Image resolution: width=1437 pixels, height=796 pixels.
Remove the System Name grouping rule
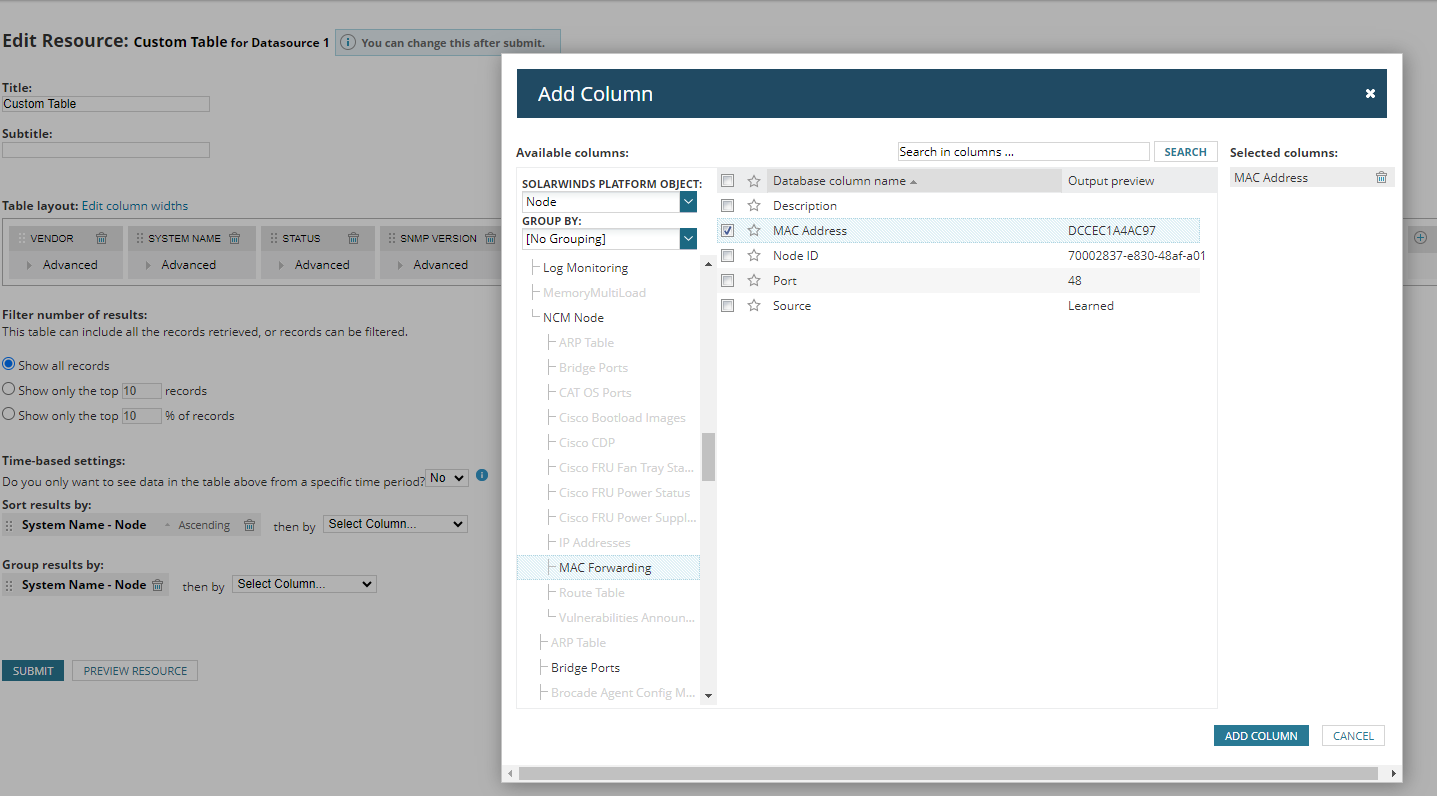click(157, 585)
